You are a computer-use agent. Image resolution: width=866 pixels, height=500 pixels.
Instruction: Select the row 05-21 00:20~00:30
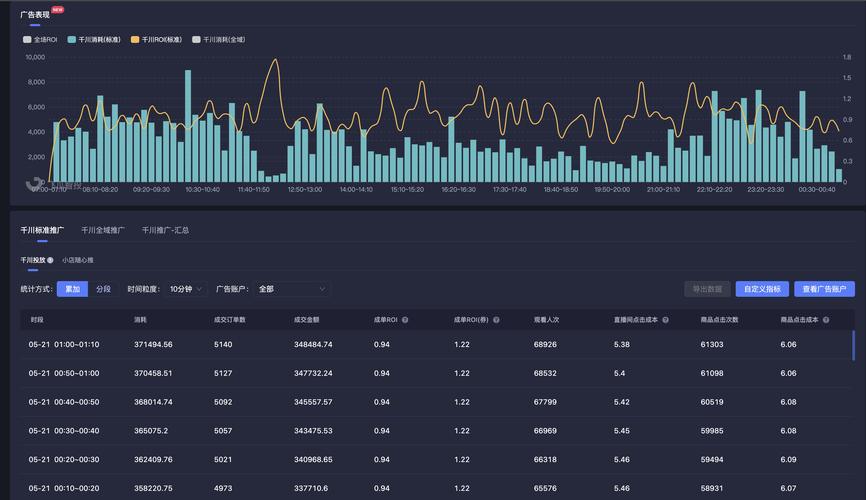coord(436,459)
